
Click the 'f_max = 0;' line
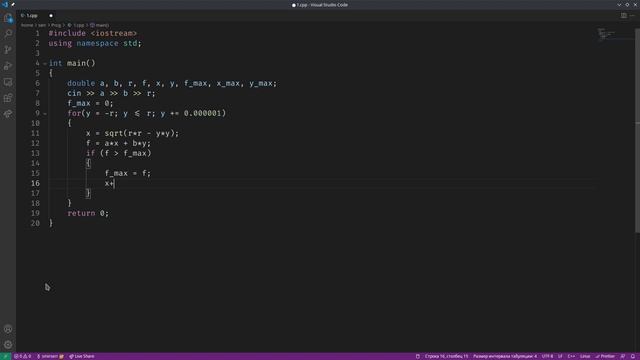(90, 103)
